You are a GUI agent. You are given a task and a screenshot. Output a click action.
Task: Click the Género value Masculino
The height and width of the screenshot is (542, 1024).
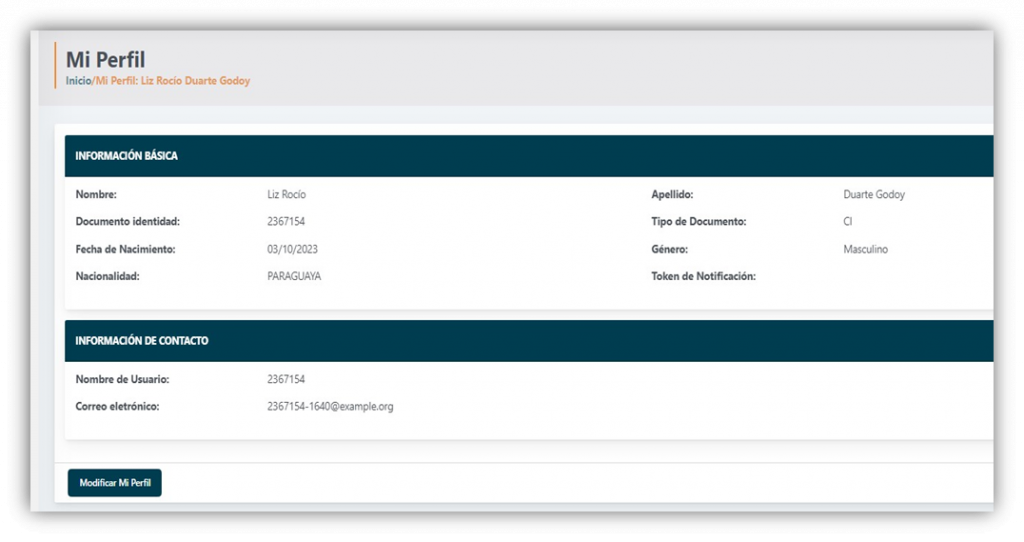tap(865, 249)
